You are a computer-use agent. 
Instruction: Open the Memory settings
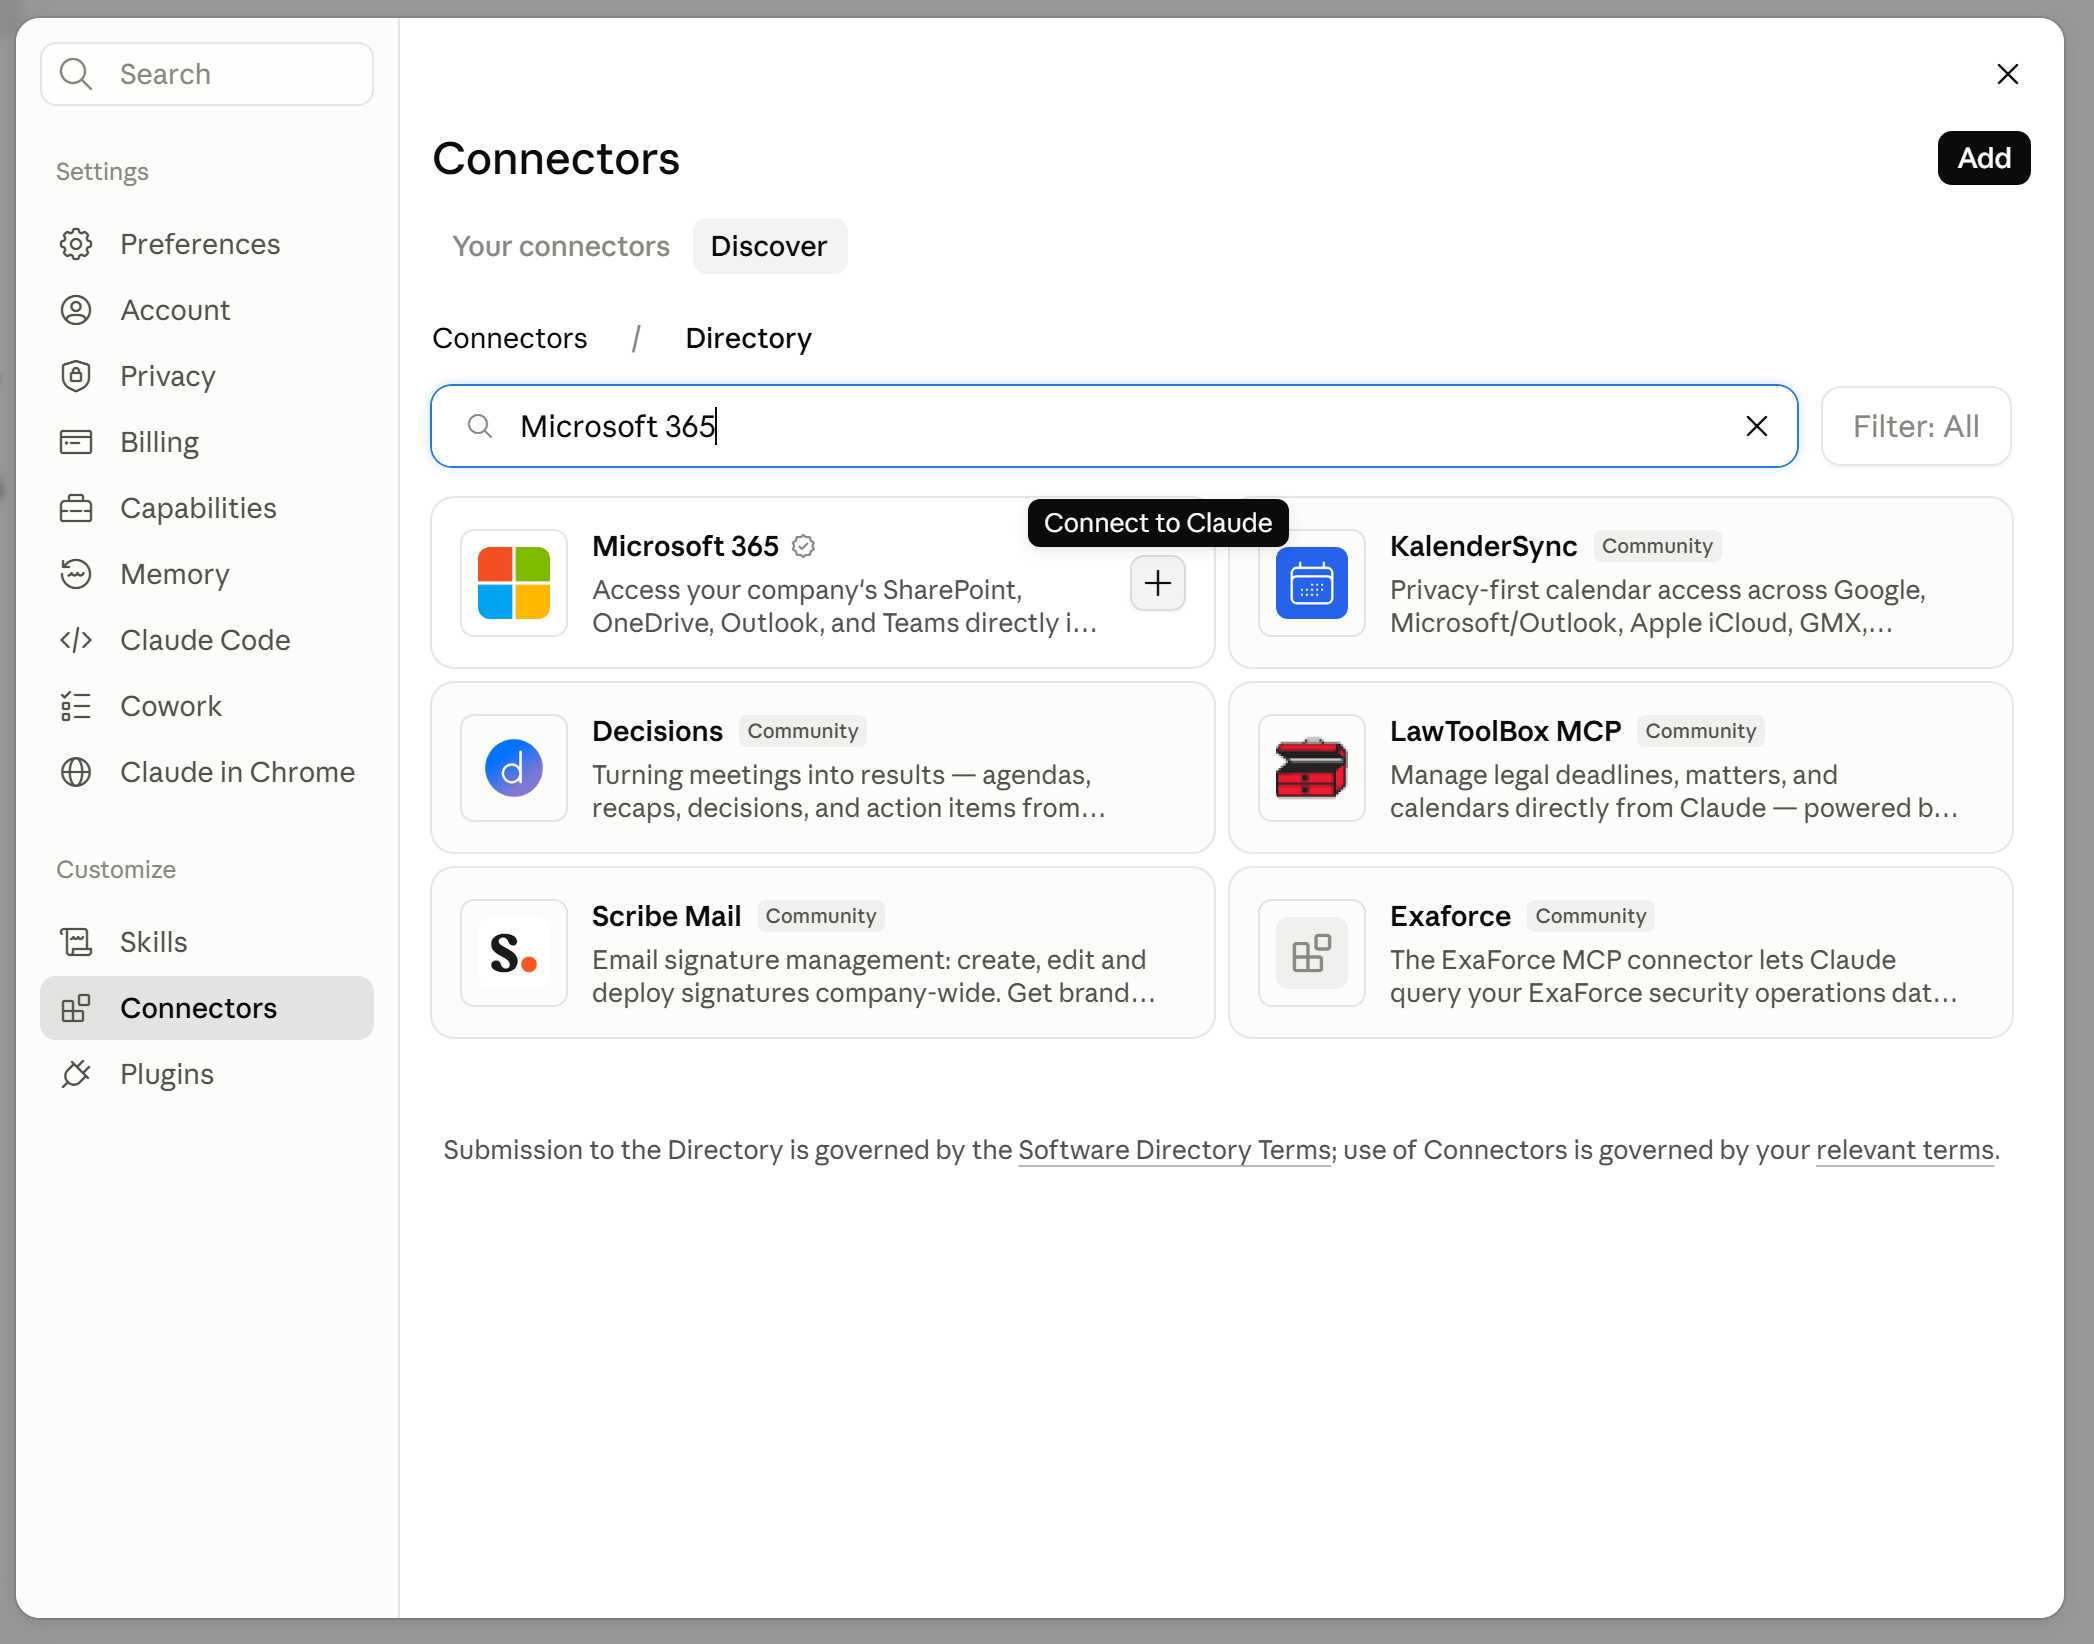tap(207, 574)
